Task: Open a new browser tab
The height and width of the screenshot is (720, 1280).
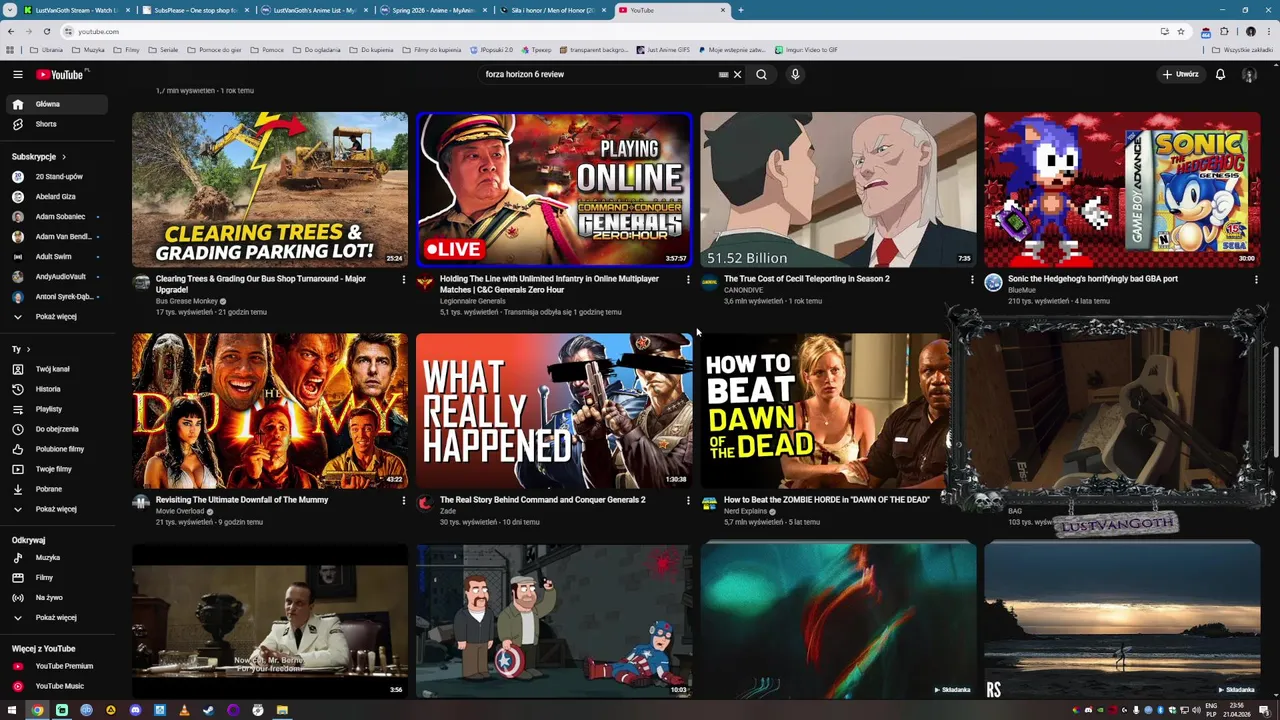Action: coord(740,10)
